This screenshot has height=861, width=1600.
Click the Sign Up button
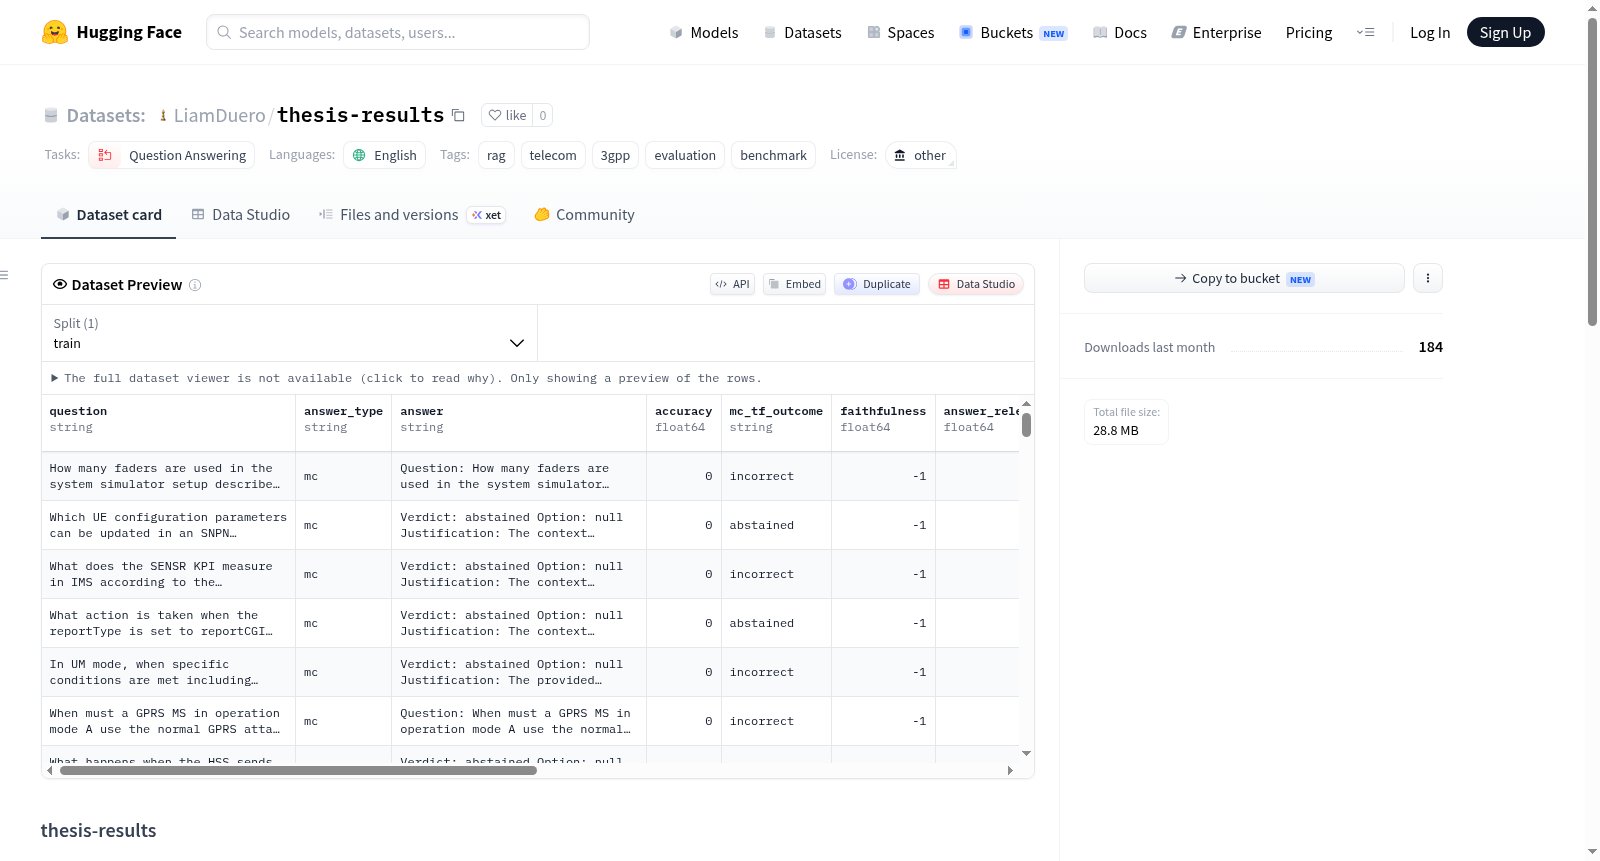(x=1505, y=32)
